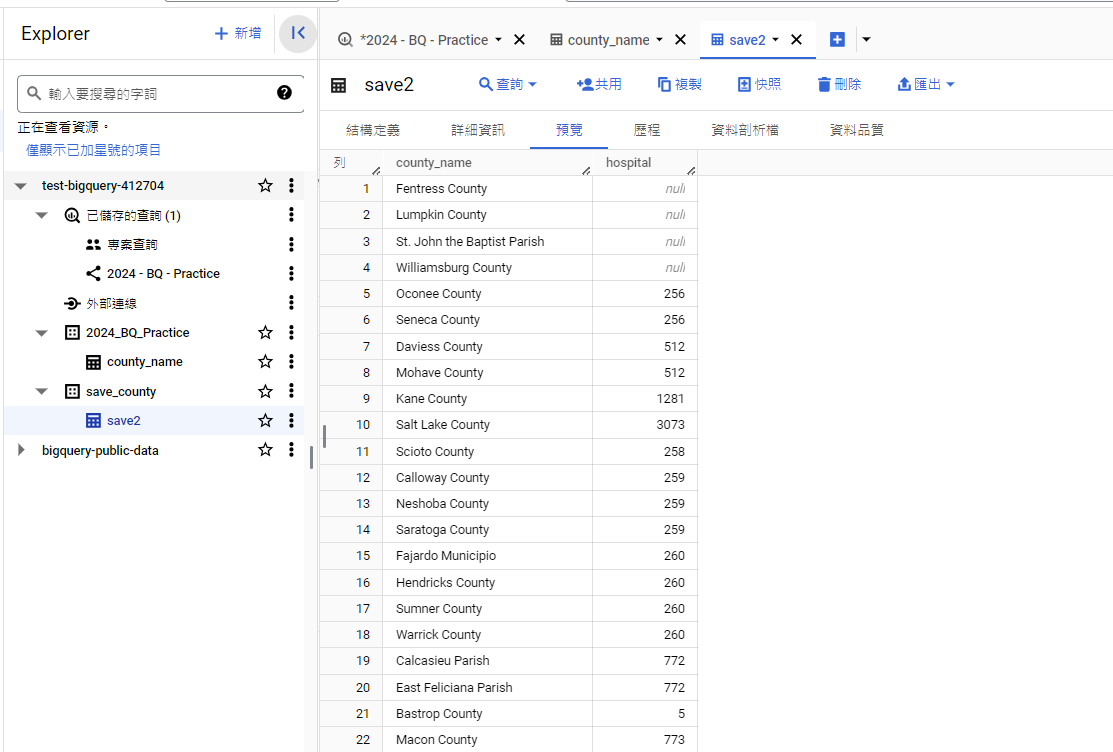Expand the bigquery-public-data project
This screenshot has width=1113, height=752.
pyautogui.click(x=21, y=449)
